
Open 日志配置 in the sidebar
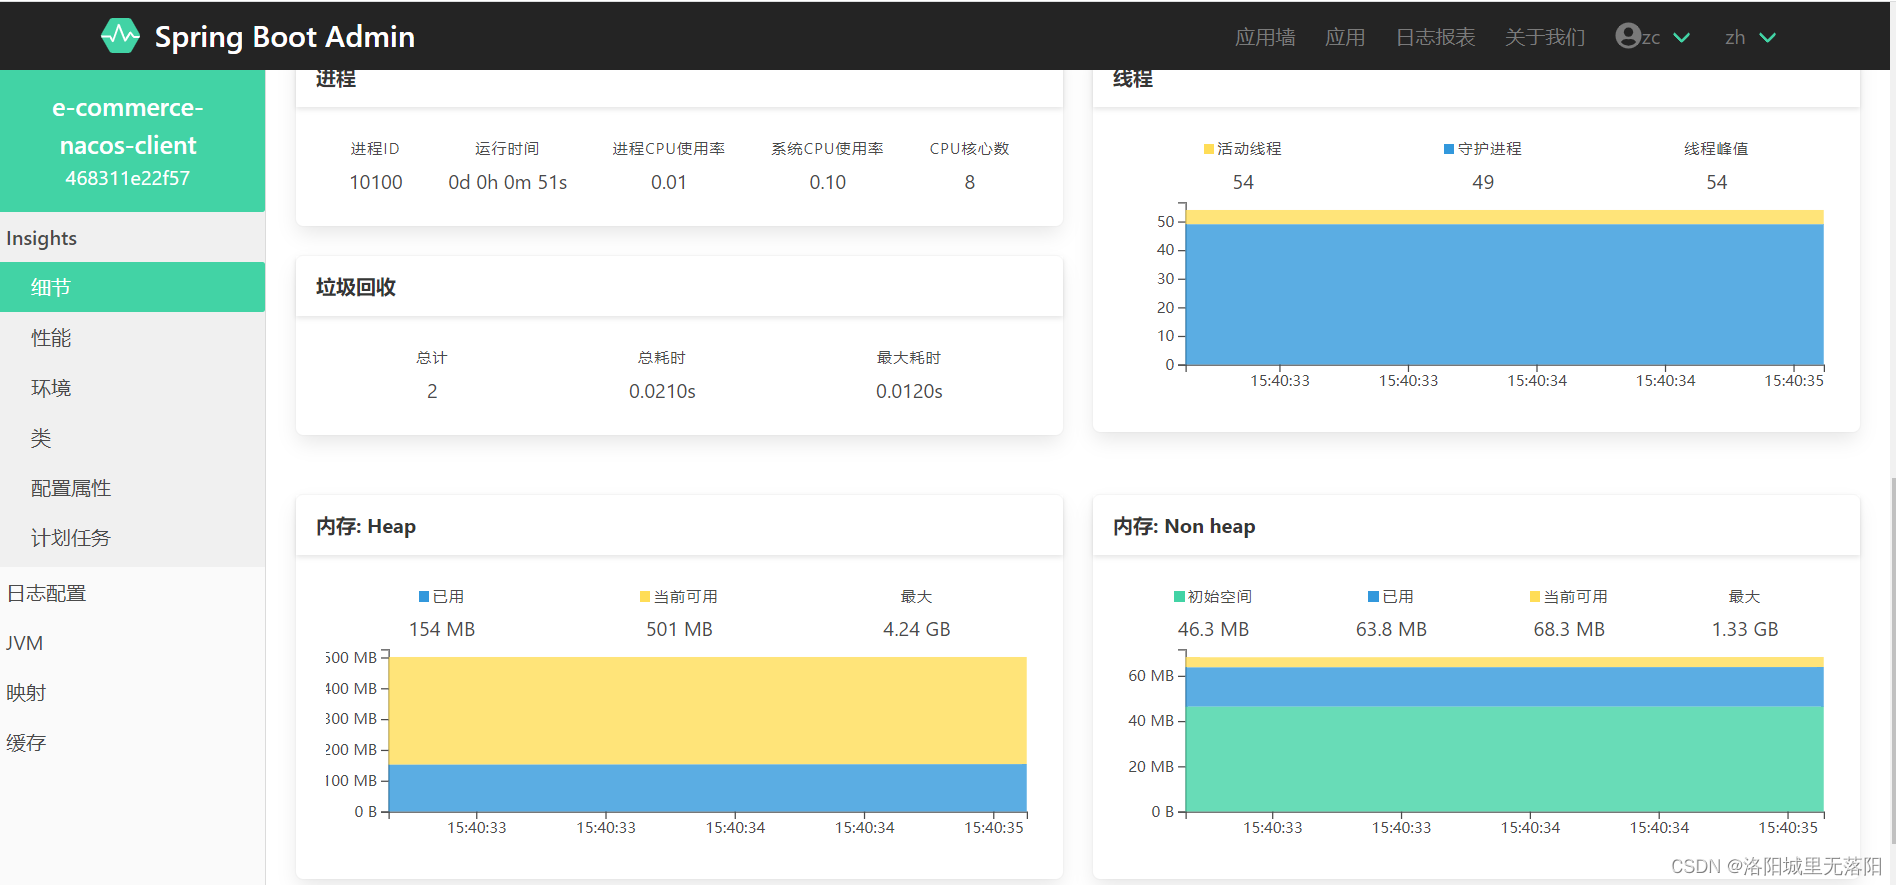coord(132,593)
